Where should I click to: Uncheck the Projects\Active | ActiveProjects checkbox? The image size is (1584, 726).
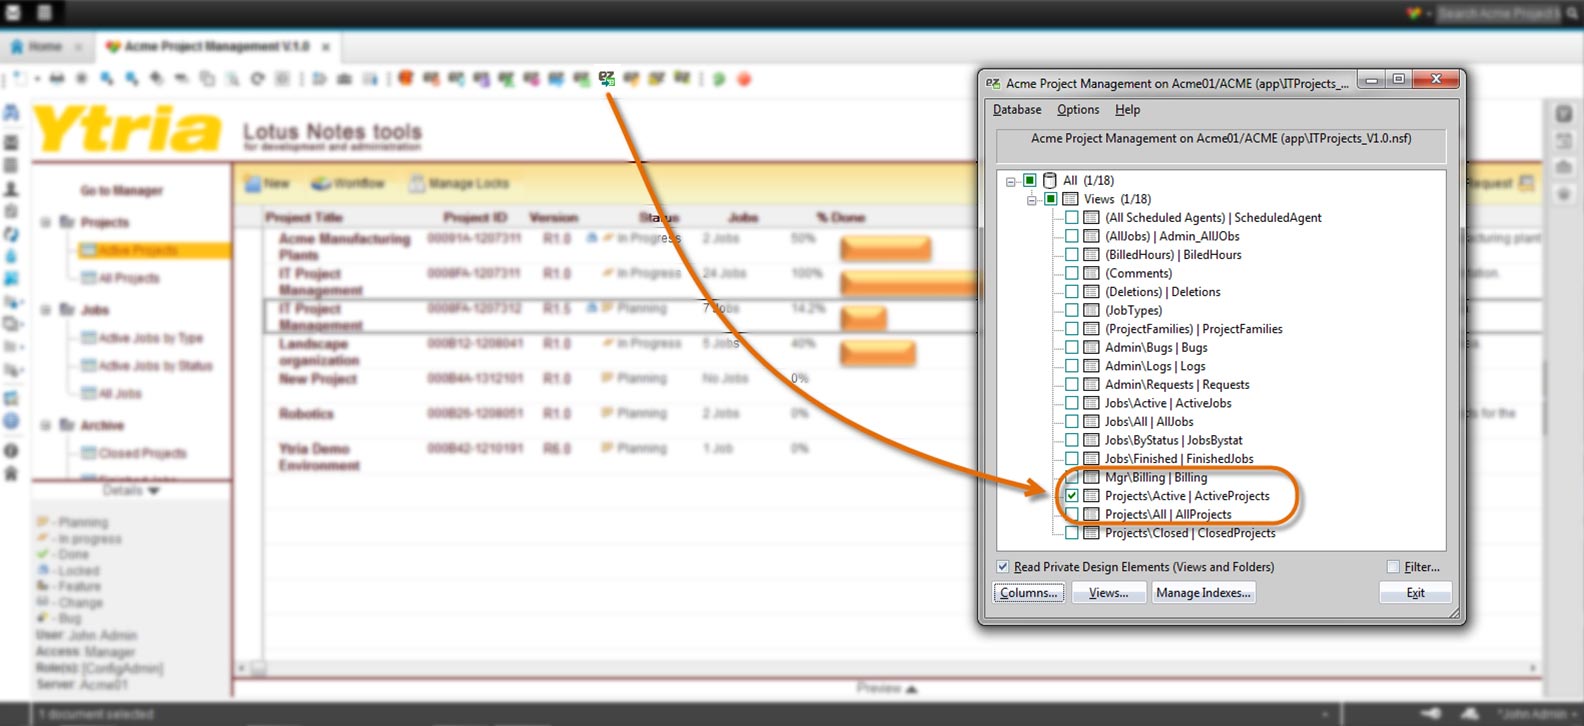click(1071, 496)
